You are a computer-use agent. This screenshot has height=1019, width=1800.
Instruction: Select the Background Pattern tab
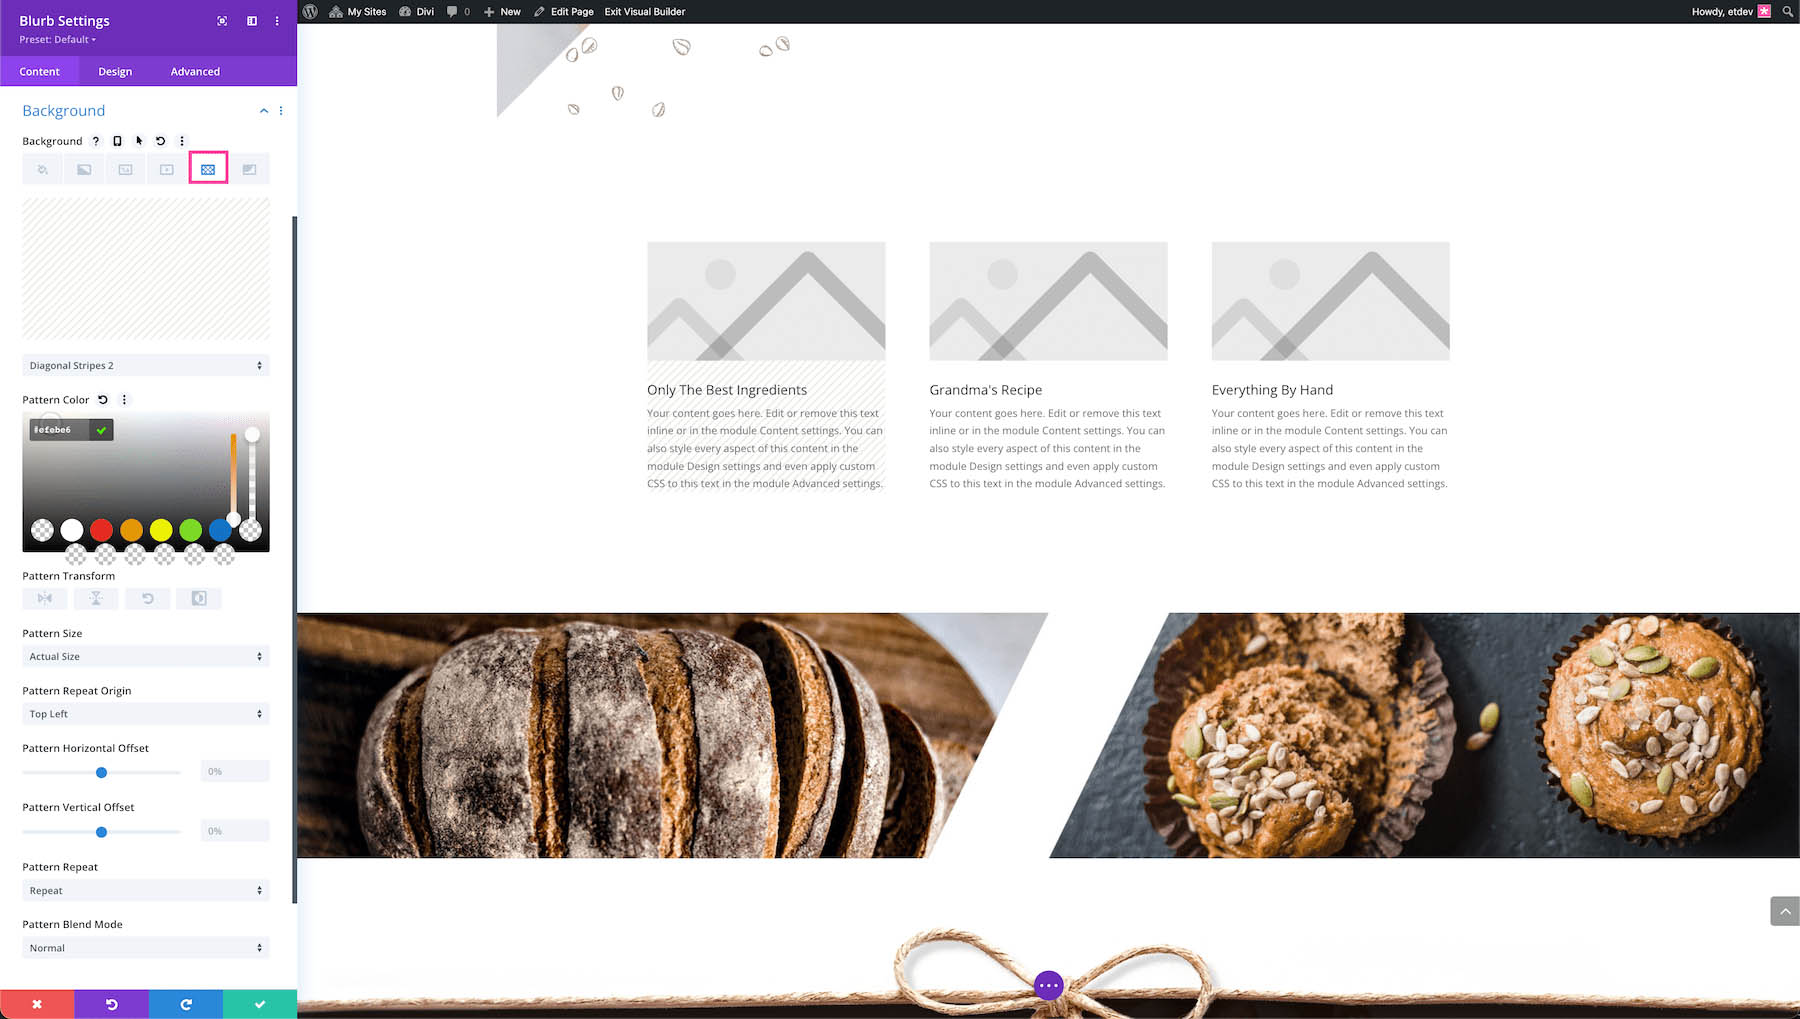tap(208, 169)
